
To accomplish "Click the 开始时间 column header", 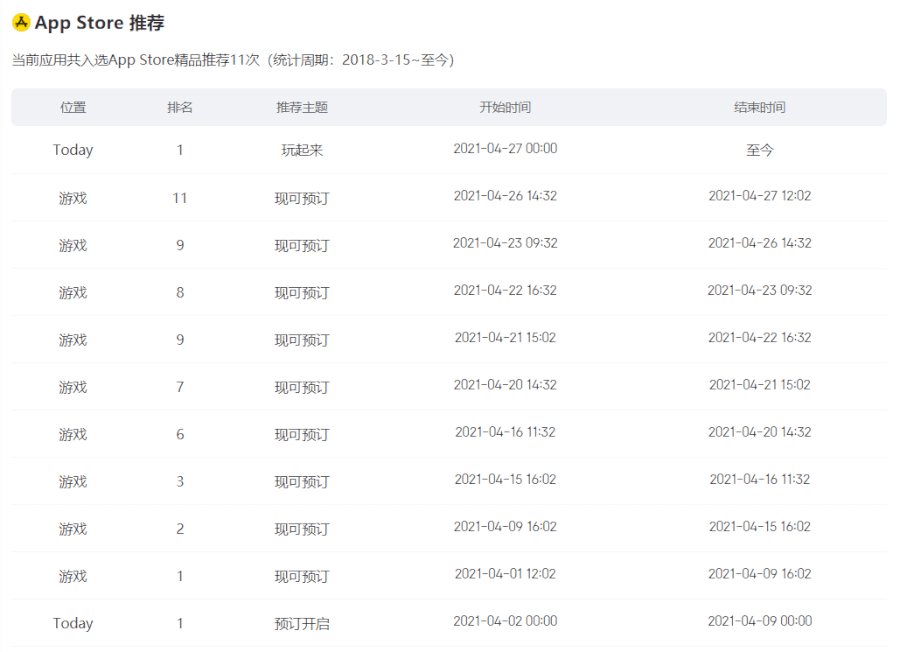I will point(505,107).
